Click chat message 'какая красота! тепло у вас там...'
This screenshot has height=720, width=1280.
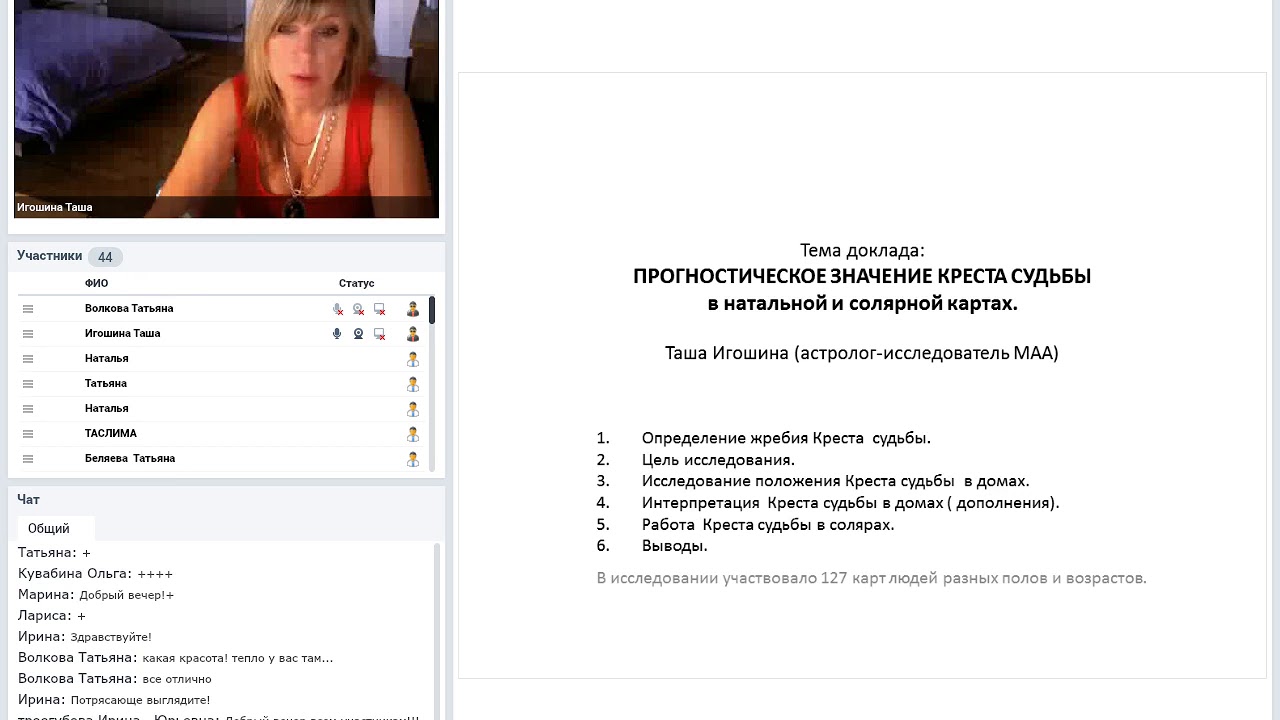pyautogui.click(x=238, y=658)
